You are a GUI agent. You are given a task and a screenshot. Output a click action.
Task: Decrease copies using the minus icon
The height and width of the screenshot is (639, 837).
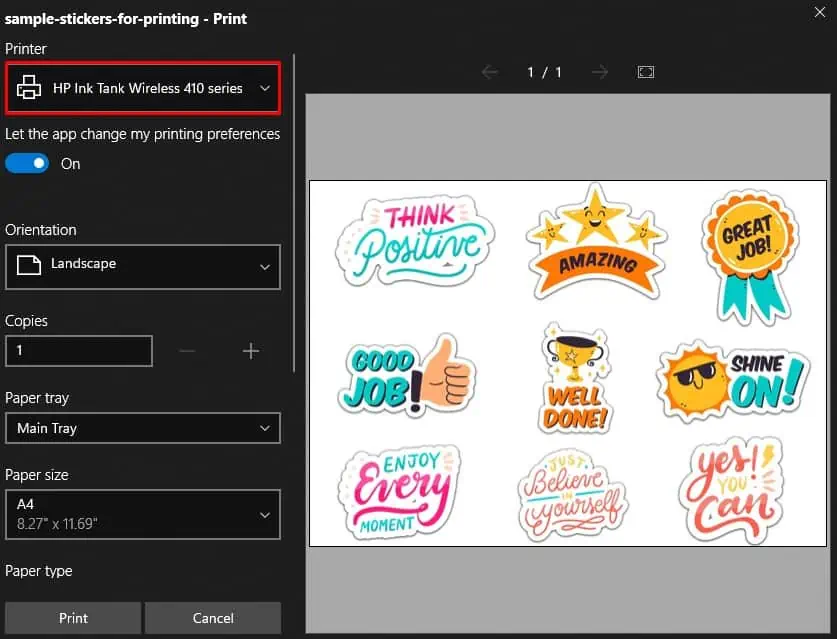(x=187, y=350)
